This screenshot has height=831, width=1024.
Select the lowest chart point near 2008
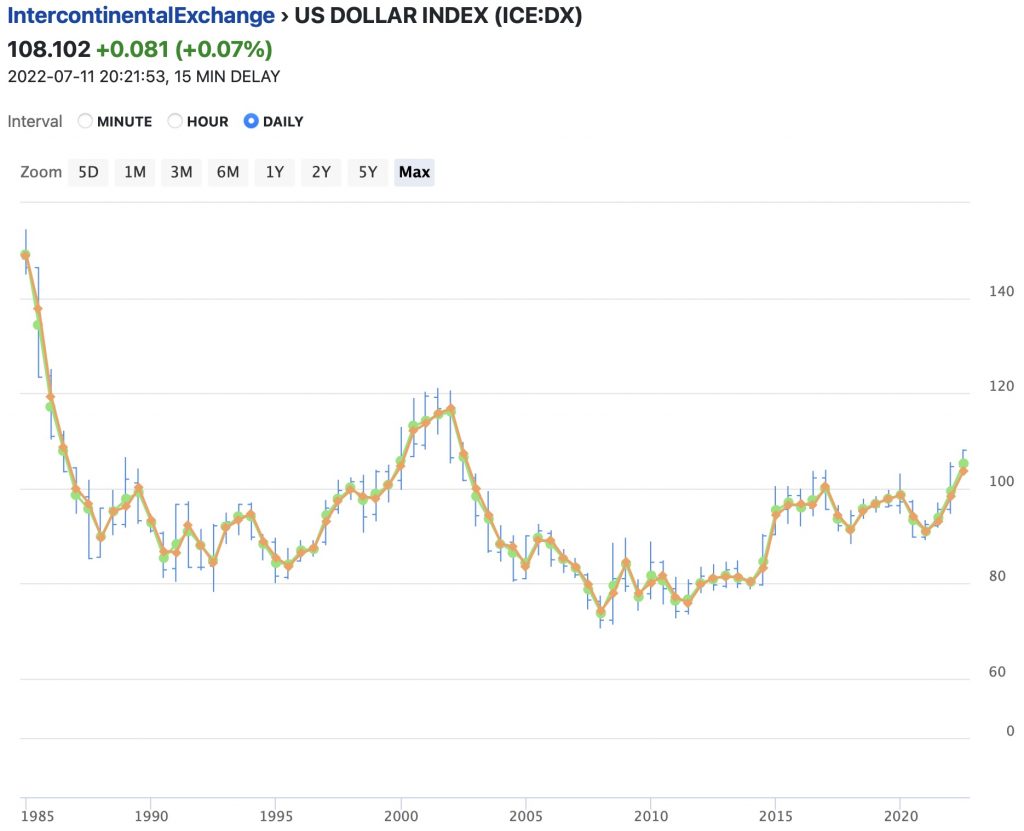[601, 612]
